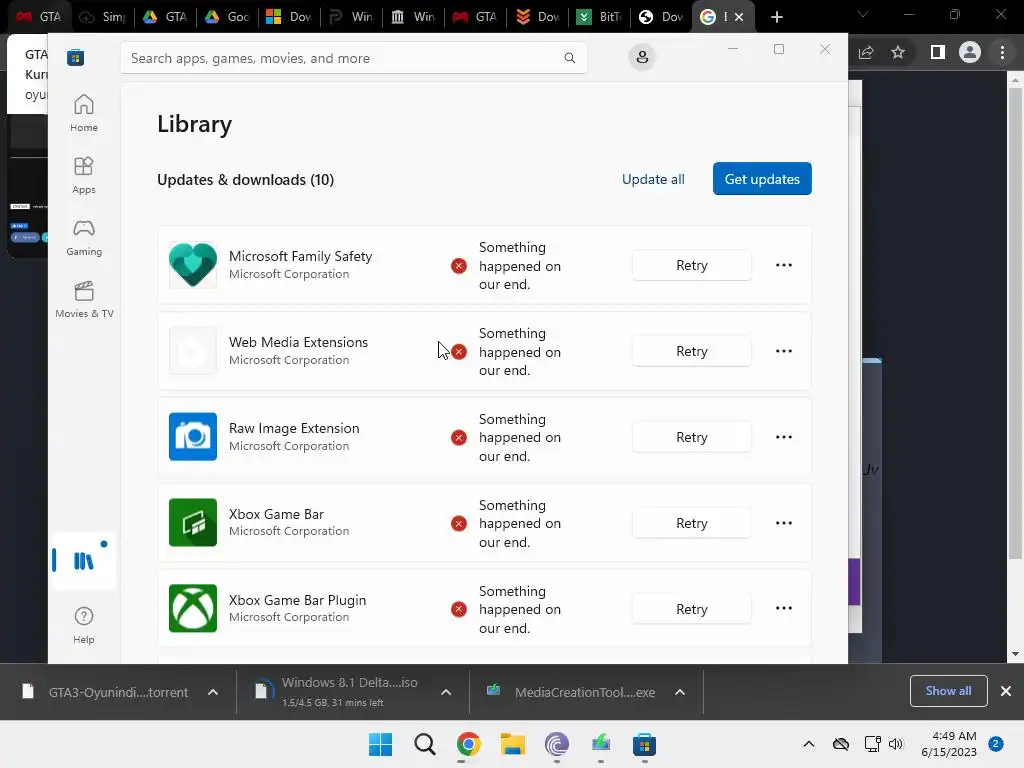Switch to the Sim Chrome tab

point(103,17)
